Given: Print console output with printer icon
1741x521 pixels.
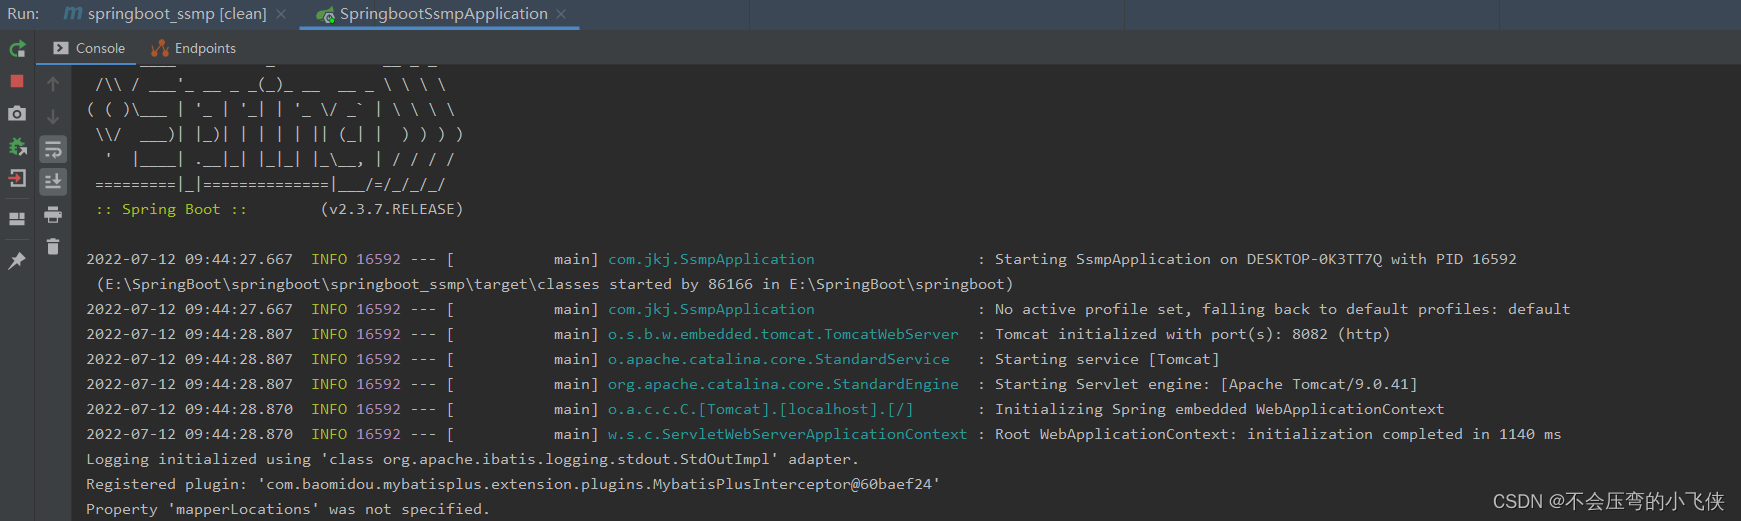Looking at the screenshot, I should (x=53, y=214).
